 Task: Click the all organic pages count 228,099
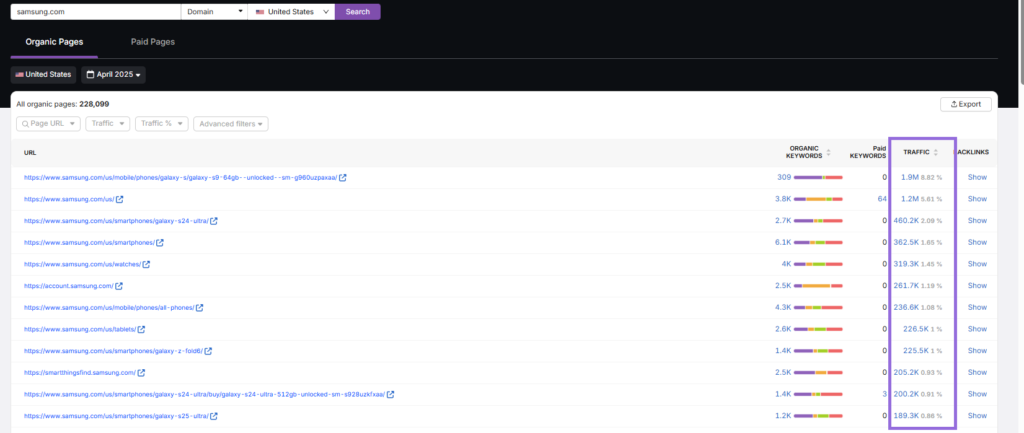(94, 104)
